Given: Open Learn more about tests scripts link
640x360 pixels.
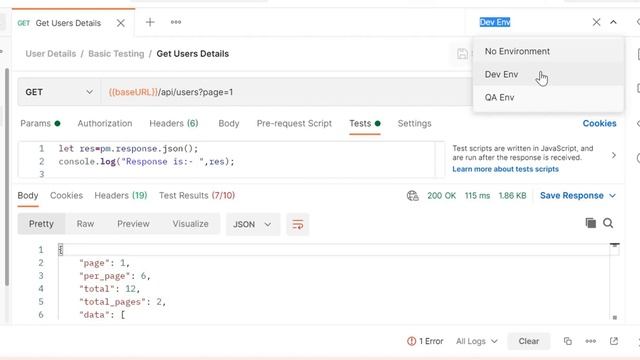Looking at the screenshot, I should 505,169.
